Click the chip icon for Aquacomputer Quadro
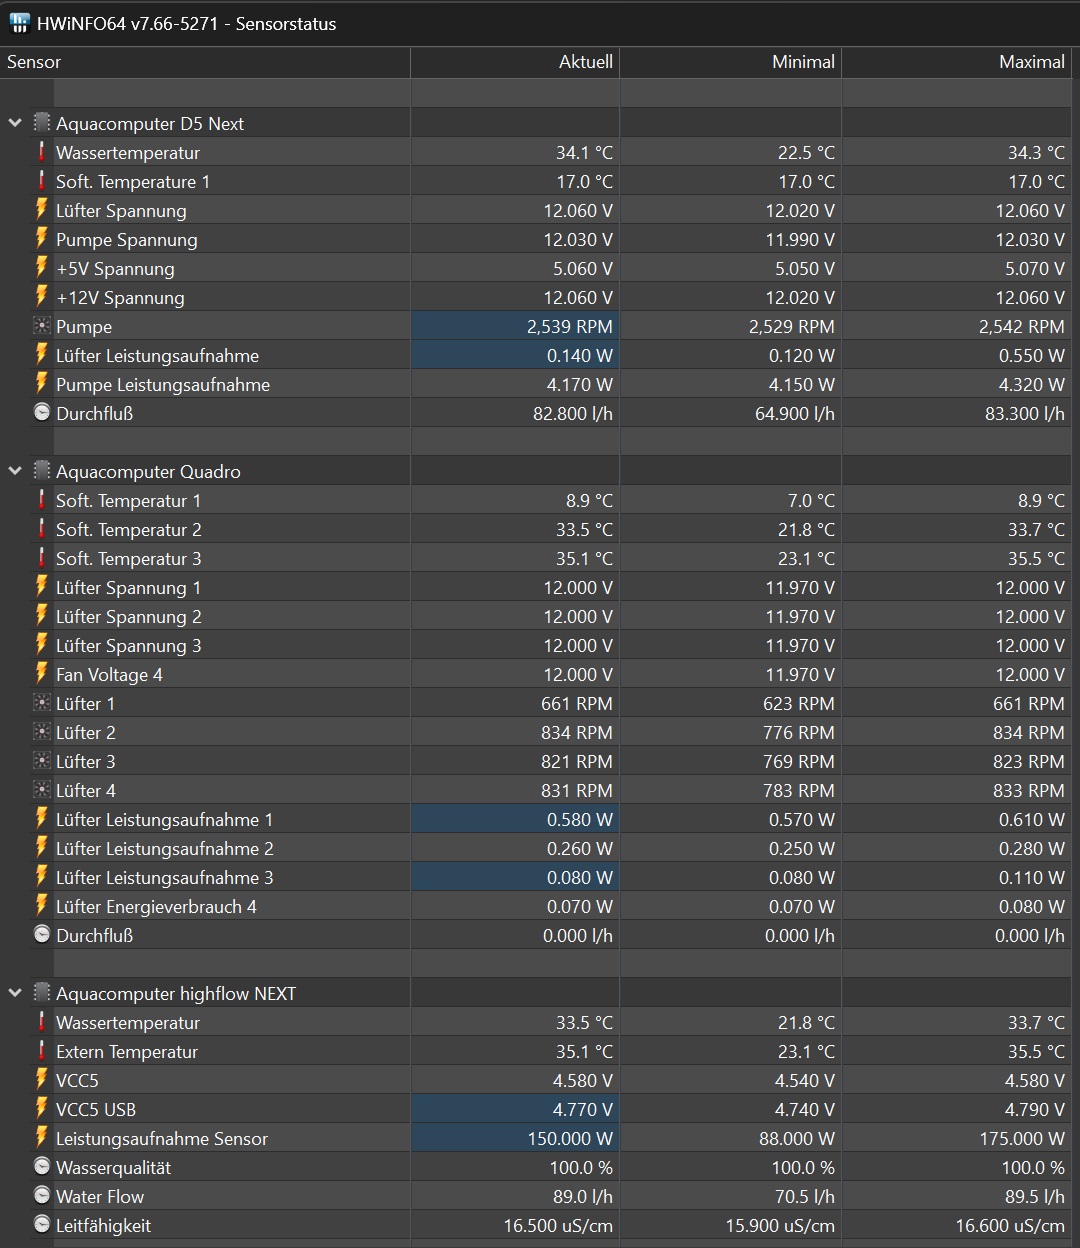 click(x=42, y=471)
